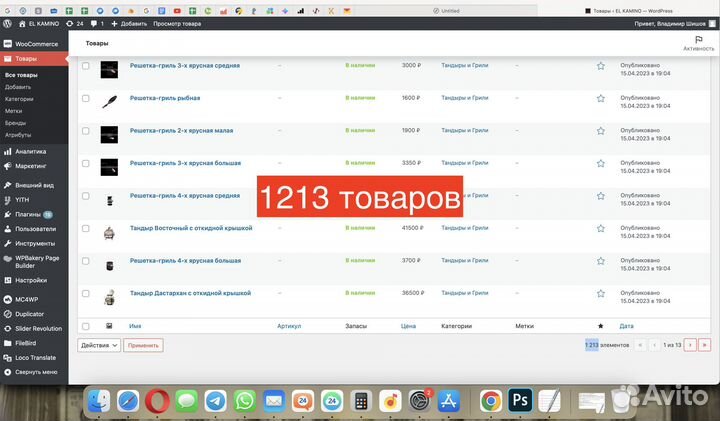Sort products by Имя column footer
Image resolution: width=720 pixels, height=421 pixels.
135,326
